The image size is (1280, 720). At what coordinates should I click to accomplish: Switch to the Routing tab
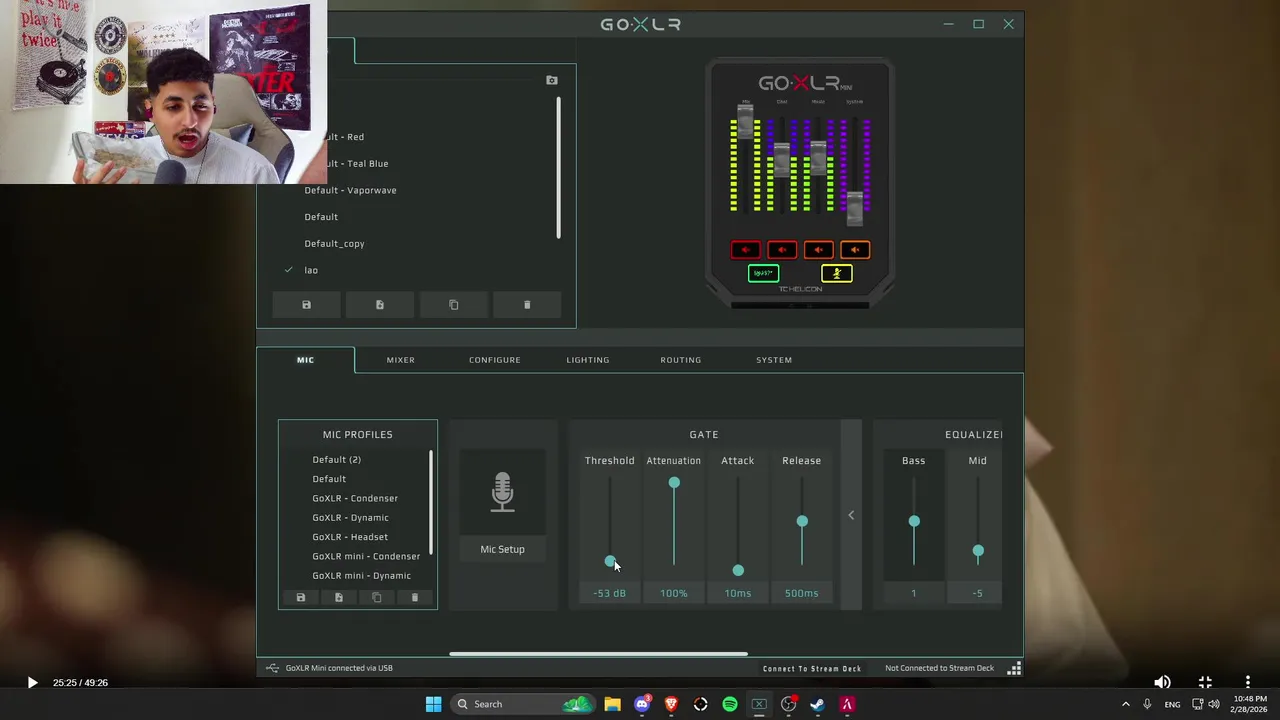[x=680, y=360]
